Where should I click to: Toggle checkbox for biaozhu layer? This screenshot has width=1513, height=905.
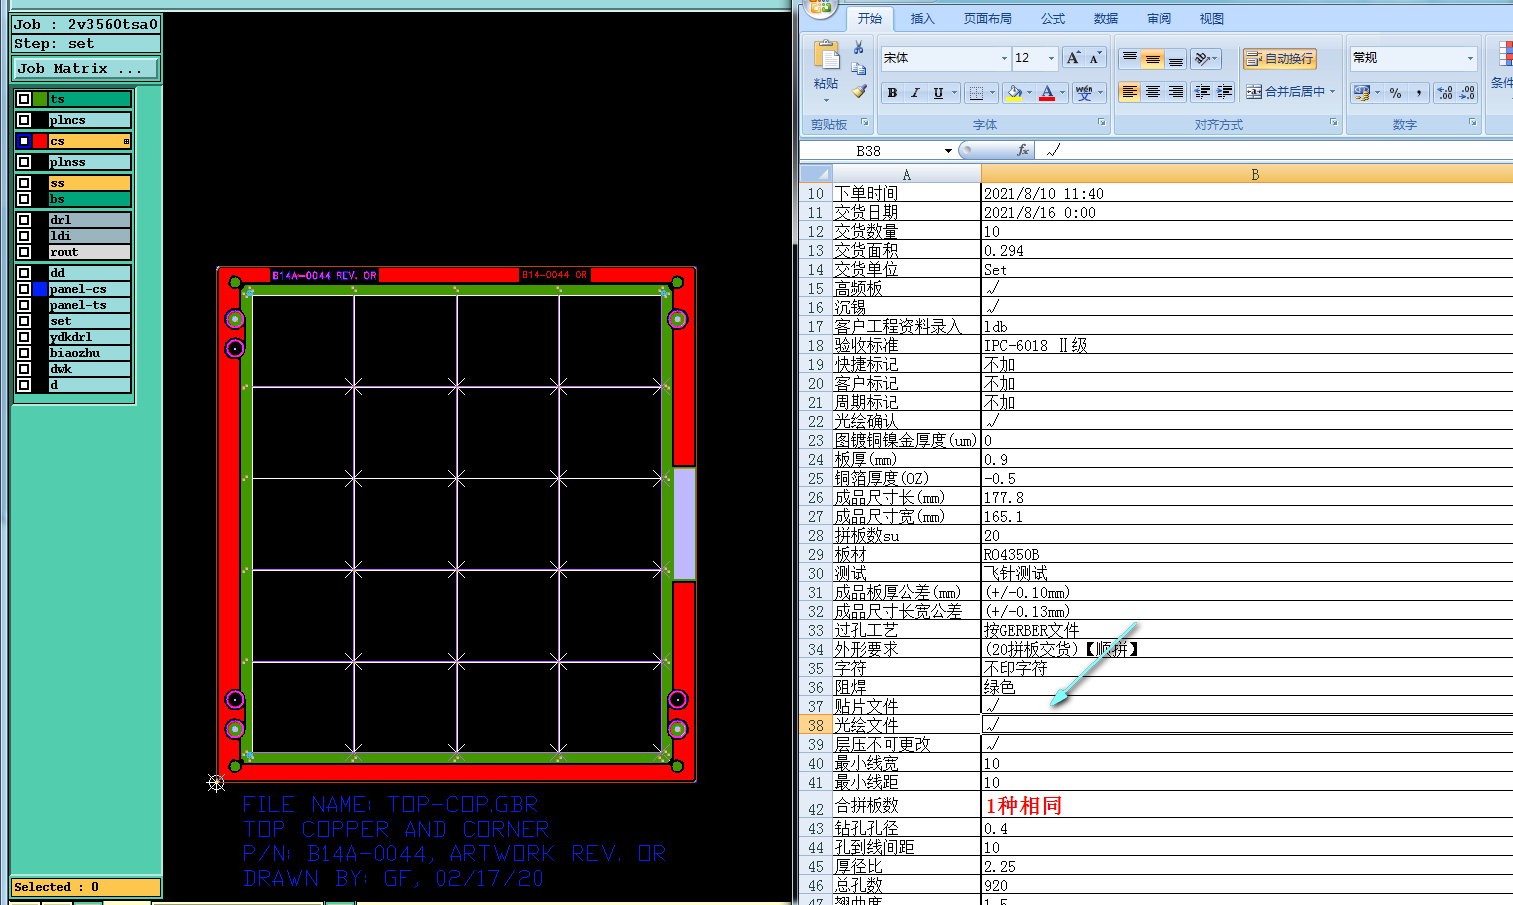24,353
